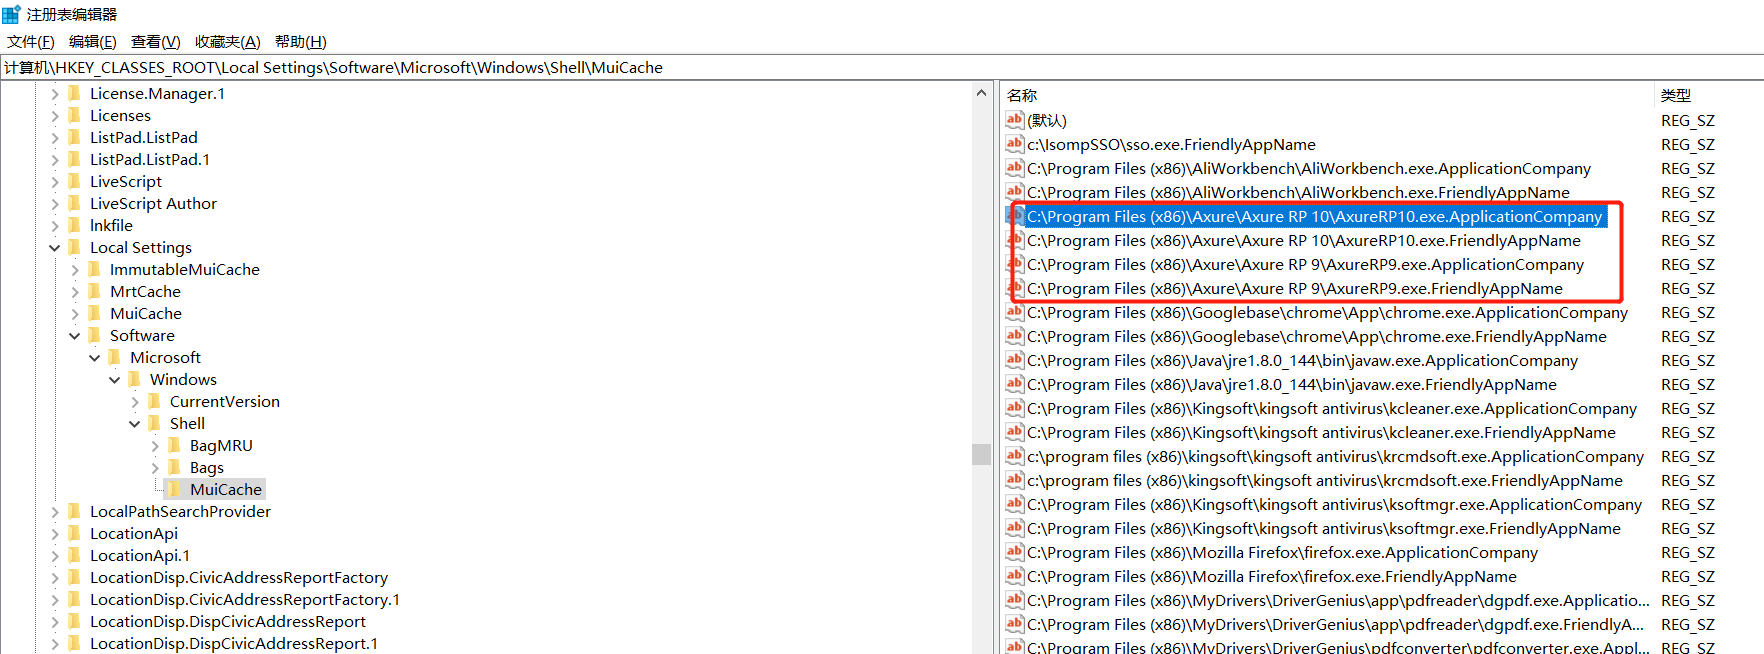1764x654 pixels.
Task: Open the 收藏夹(A) menu
Action: point(228,42)
